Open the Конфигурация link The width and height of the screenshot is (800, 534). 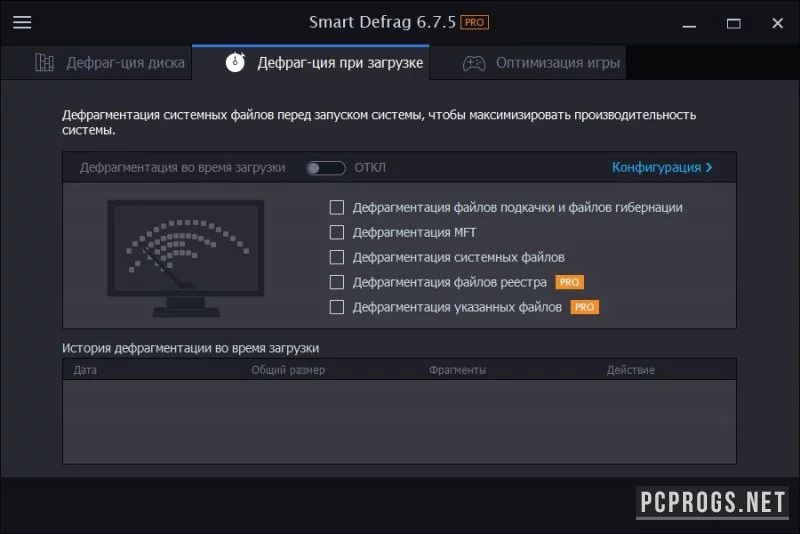662,167
